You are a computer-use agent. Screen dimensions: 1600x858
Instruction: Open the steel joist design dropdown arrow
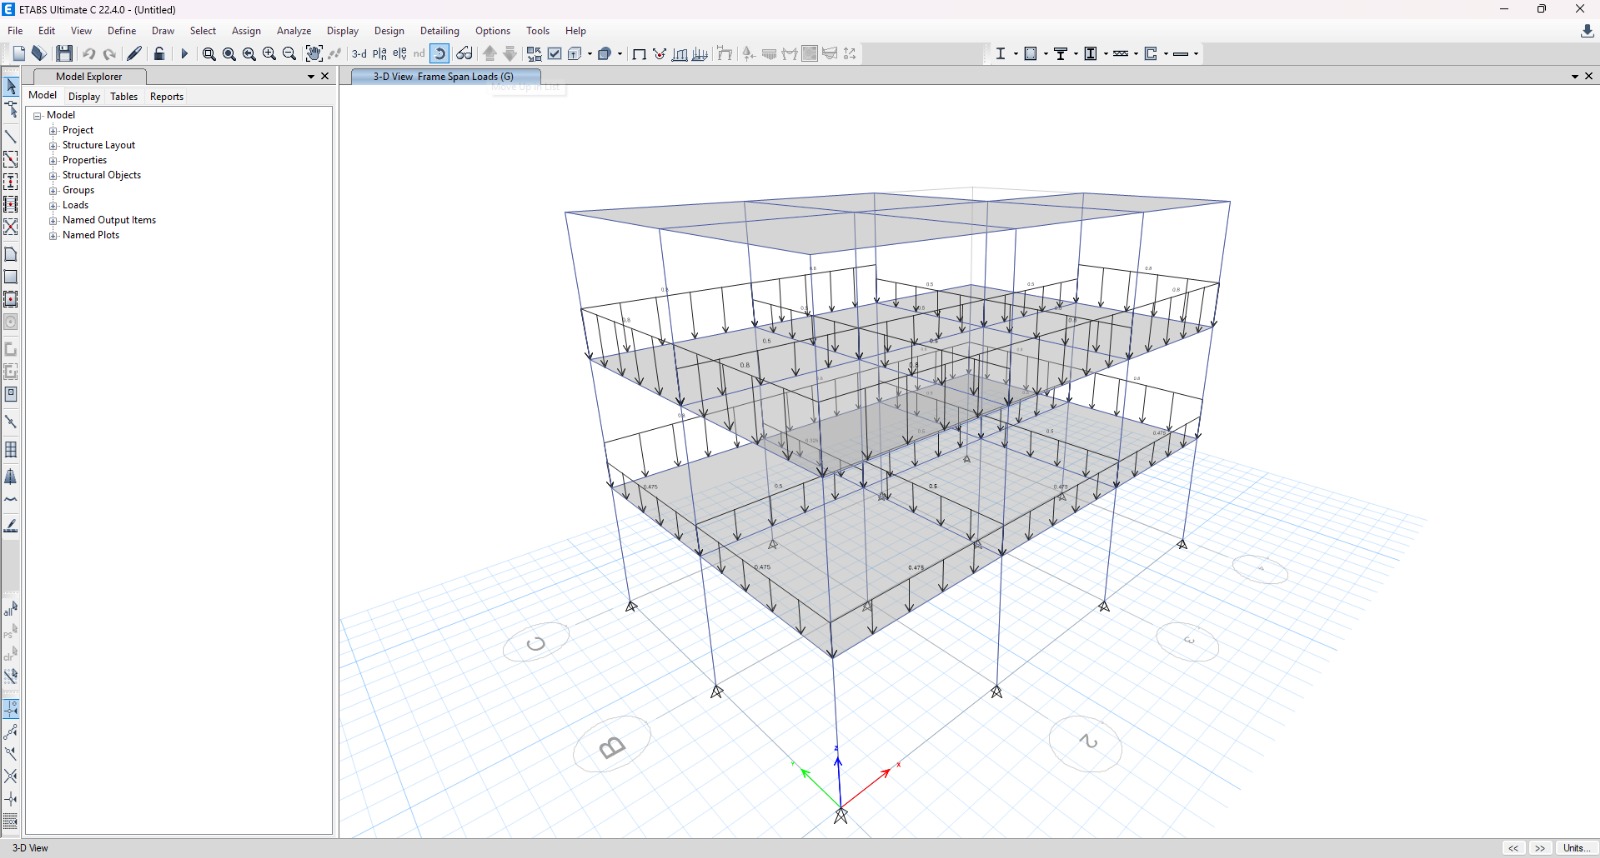click(1136, 54)
